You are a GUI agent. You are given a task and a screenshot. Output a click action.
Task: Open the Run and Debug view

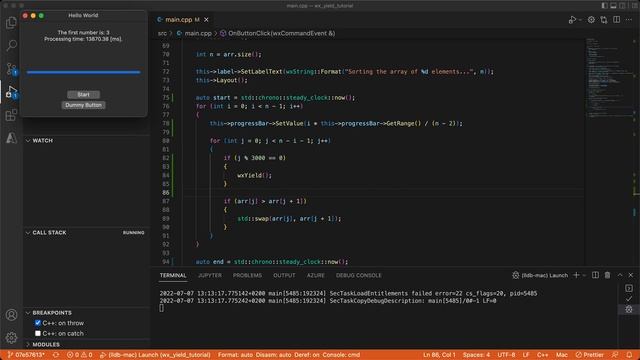11,92
